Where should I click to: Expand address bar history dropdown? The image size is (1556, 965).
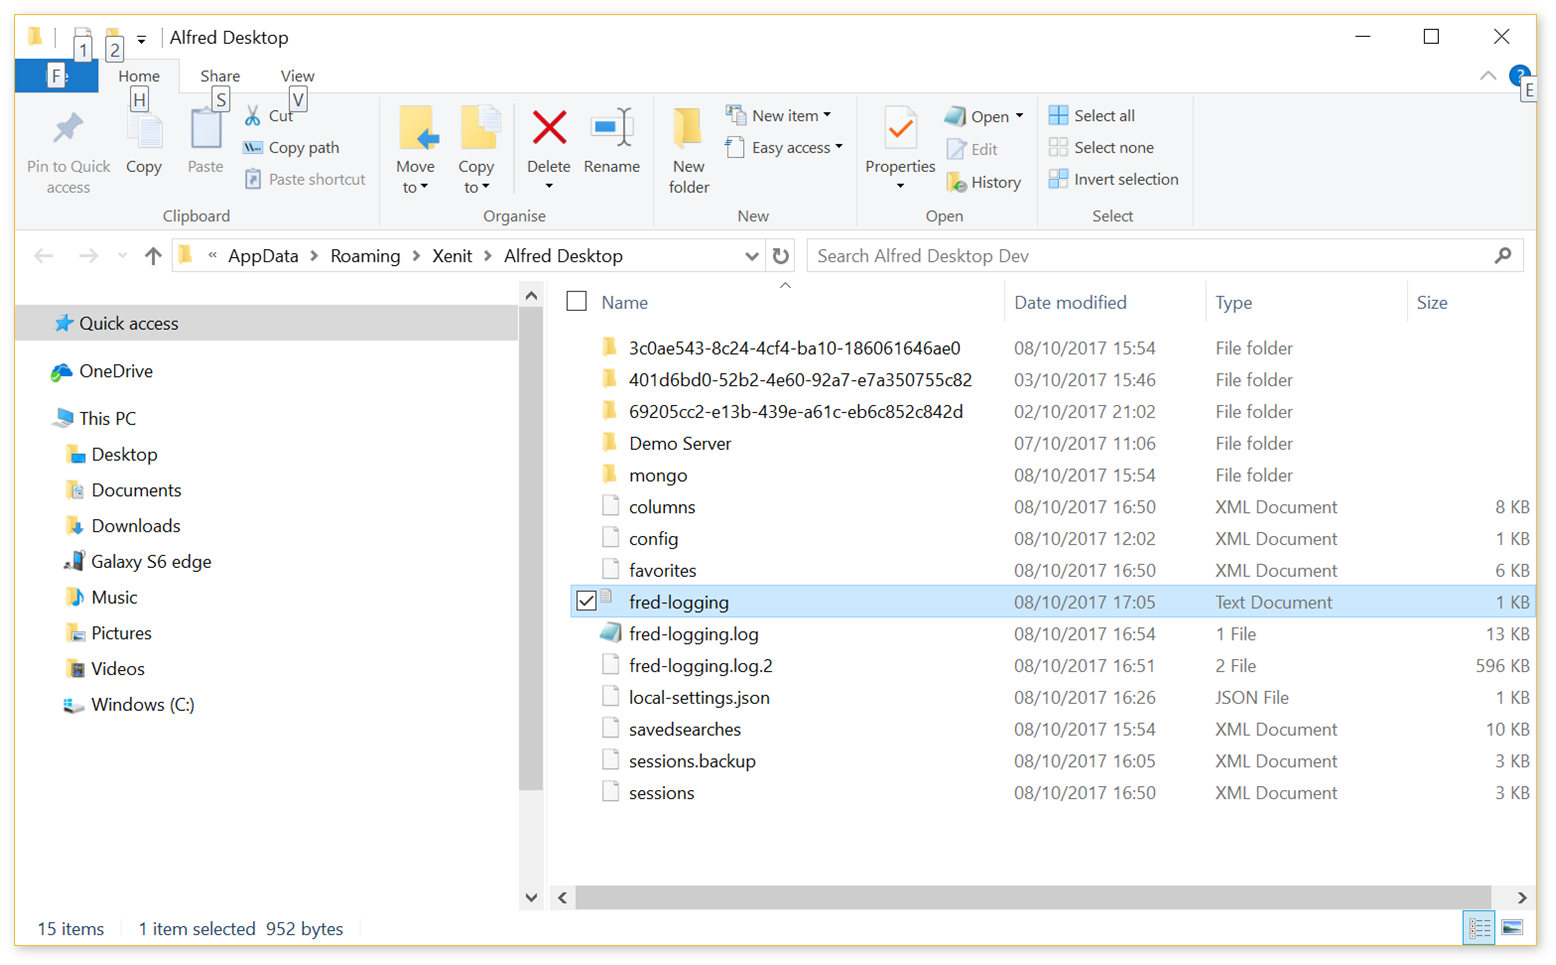pos(751,256)
